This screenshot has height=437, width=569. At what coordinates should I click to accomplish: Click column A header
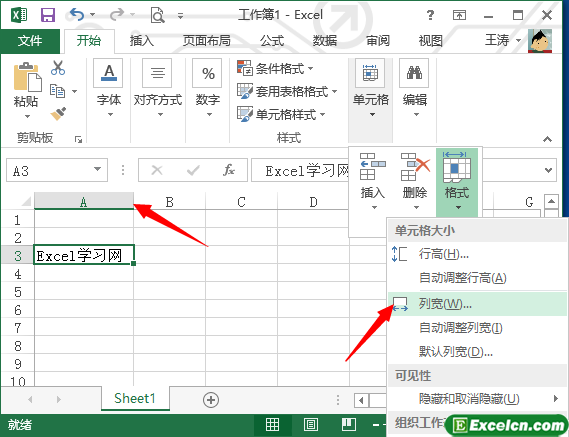(84, 201)
